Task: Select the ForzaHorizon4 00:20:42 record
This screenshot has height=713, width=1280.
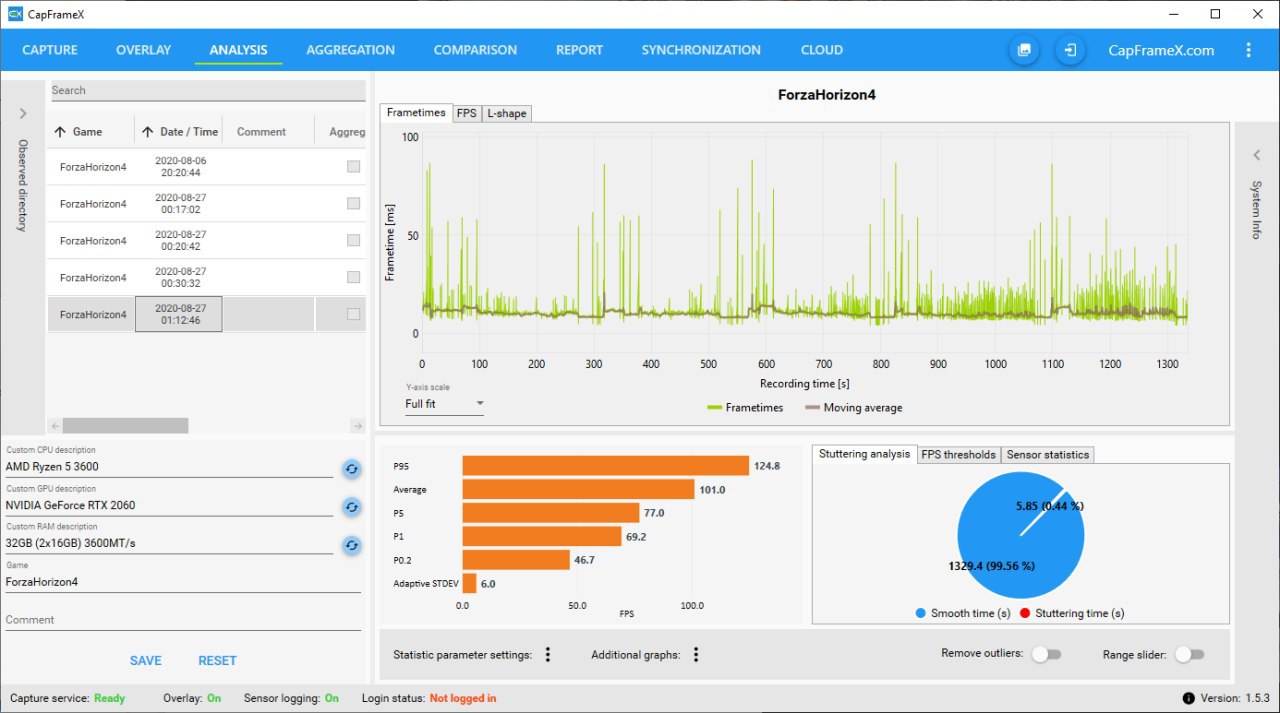Action: tap(206, 241)
